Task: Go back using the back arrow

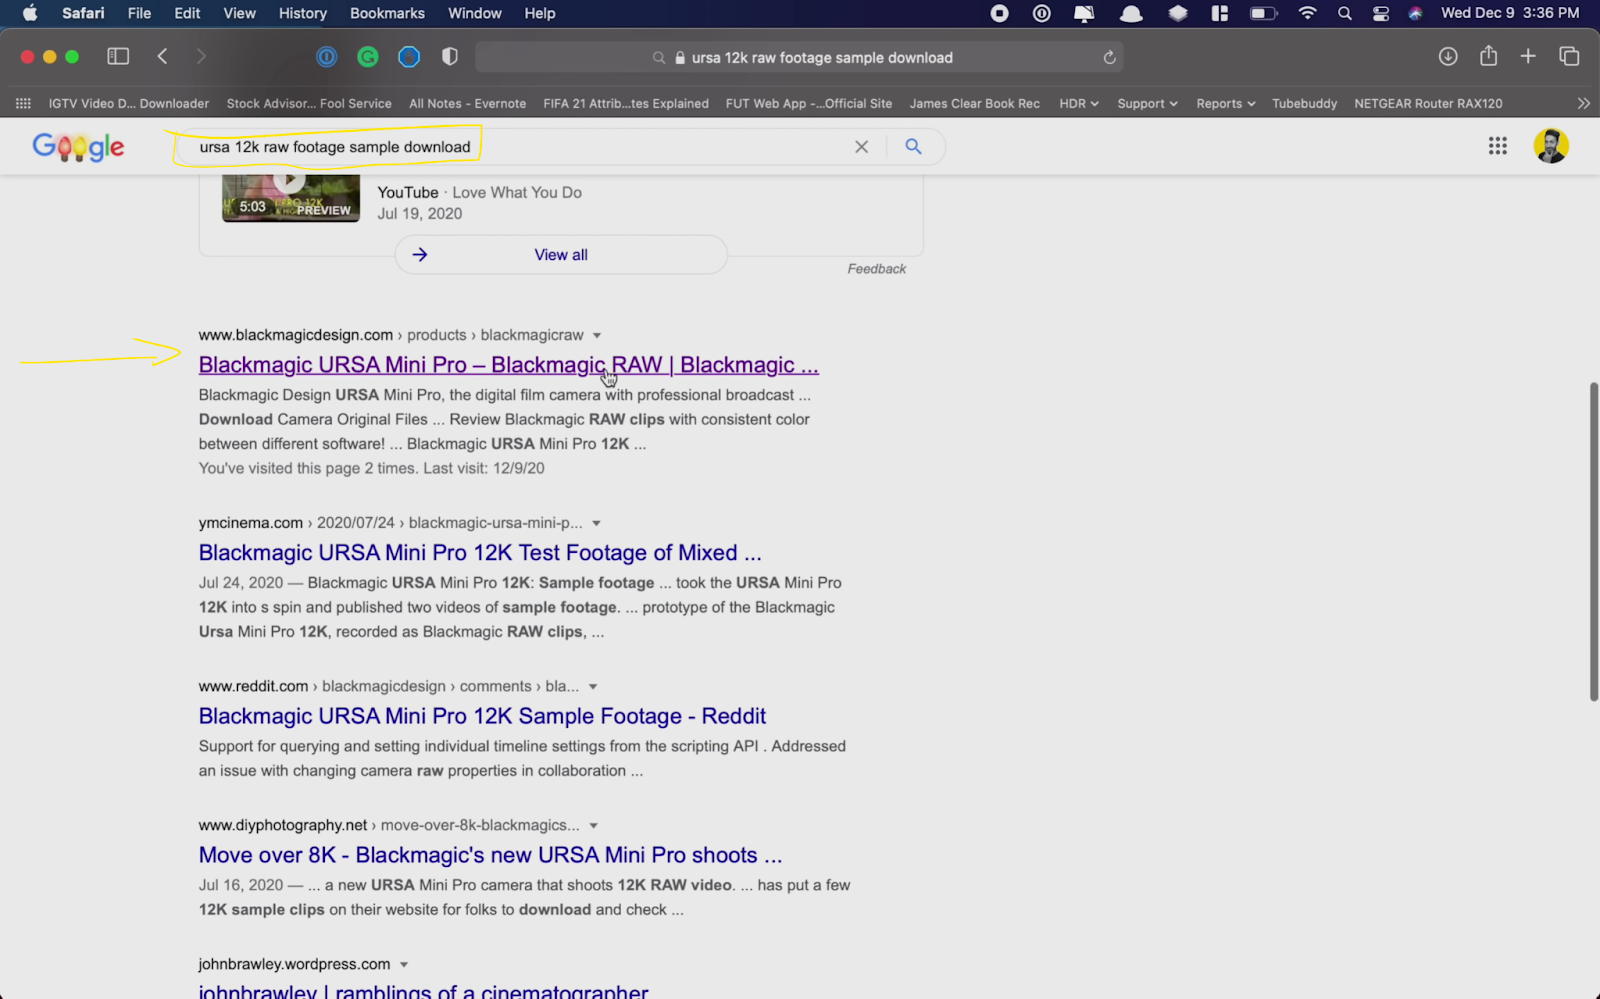Action: (x=162, y=57)
